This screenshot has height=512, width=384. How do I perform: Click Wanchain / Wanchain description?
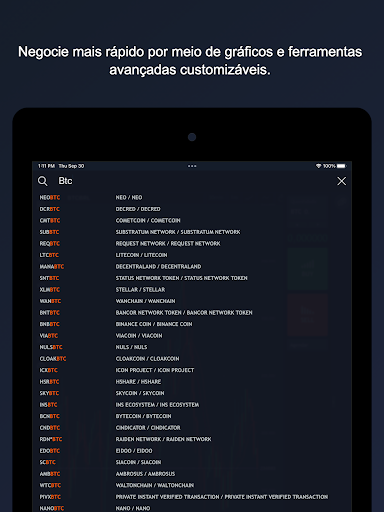[x=145, y=301]
